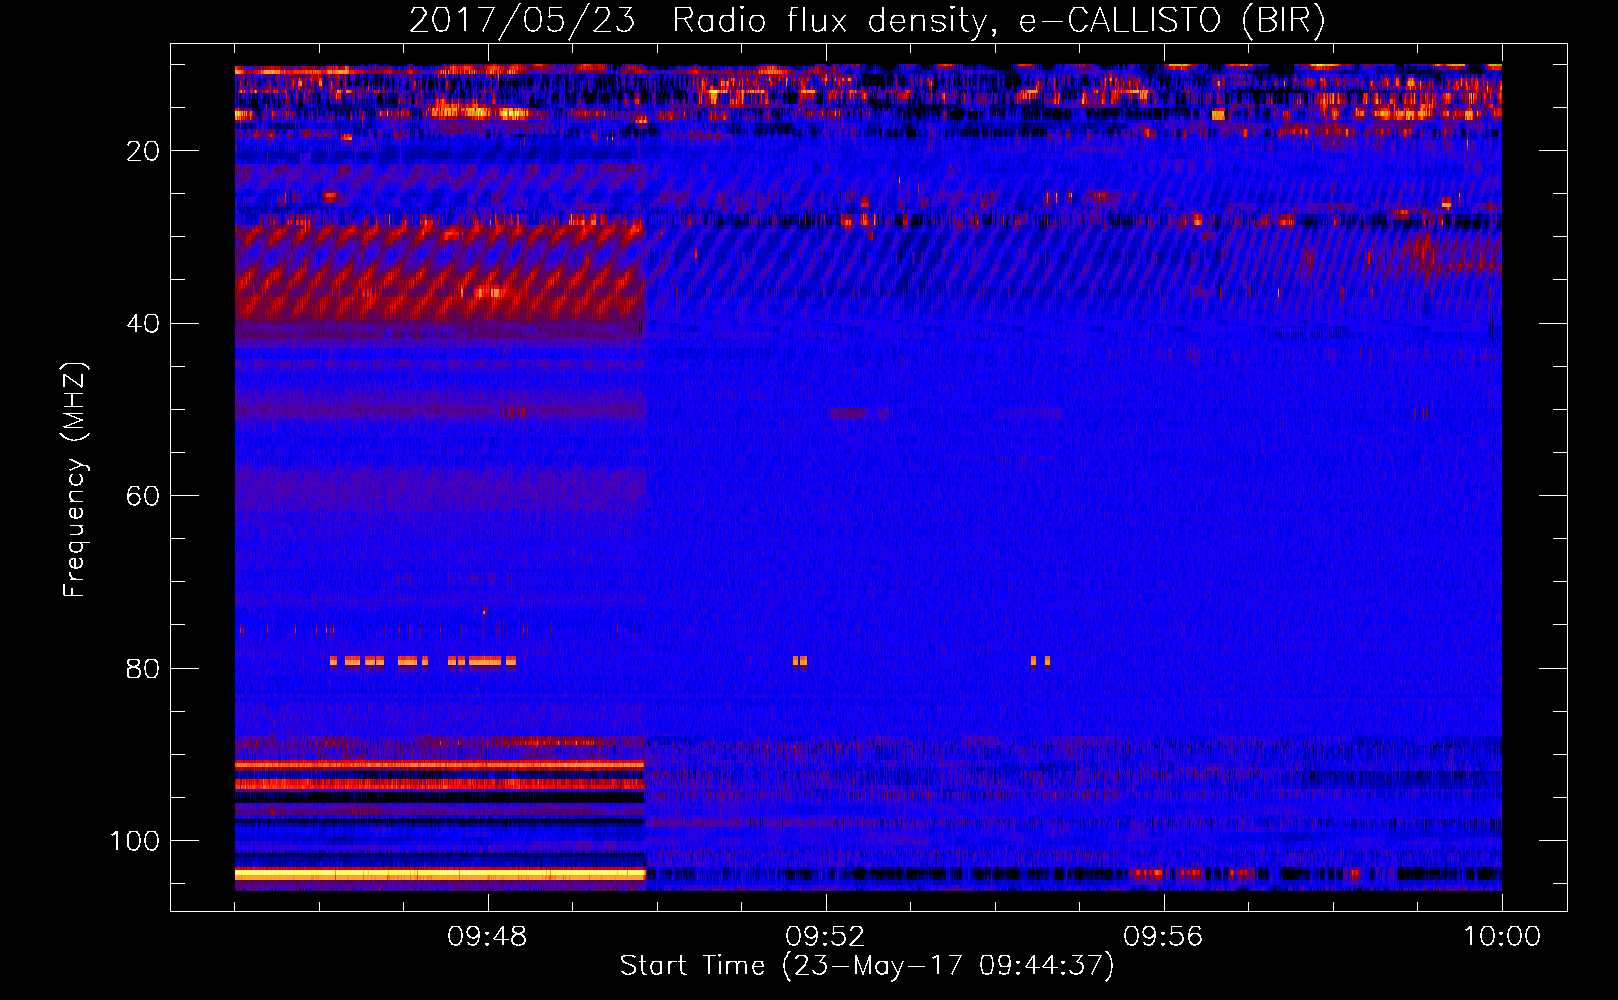Viewport: 1618px width, 1000px height.
Task: Select the 'e-CALLISTO (BIR)' text in title
Action: (1172, 21)
